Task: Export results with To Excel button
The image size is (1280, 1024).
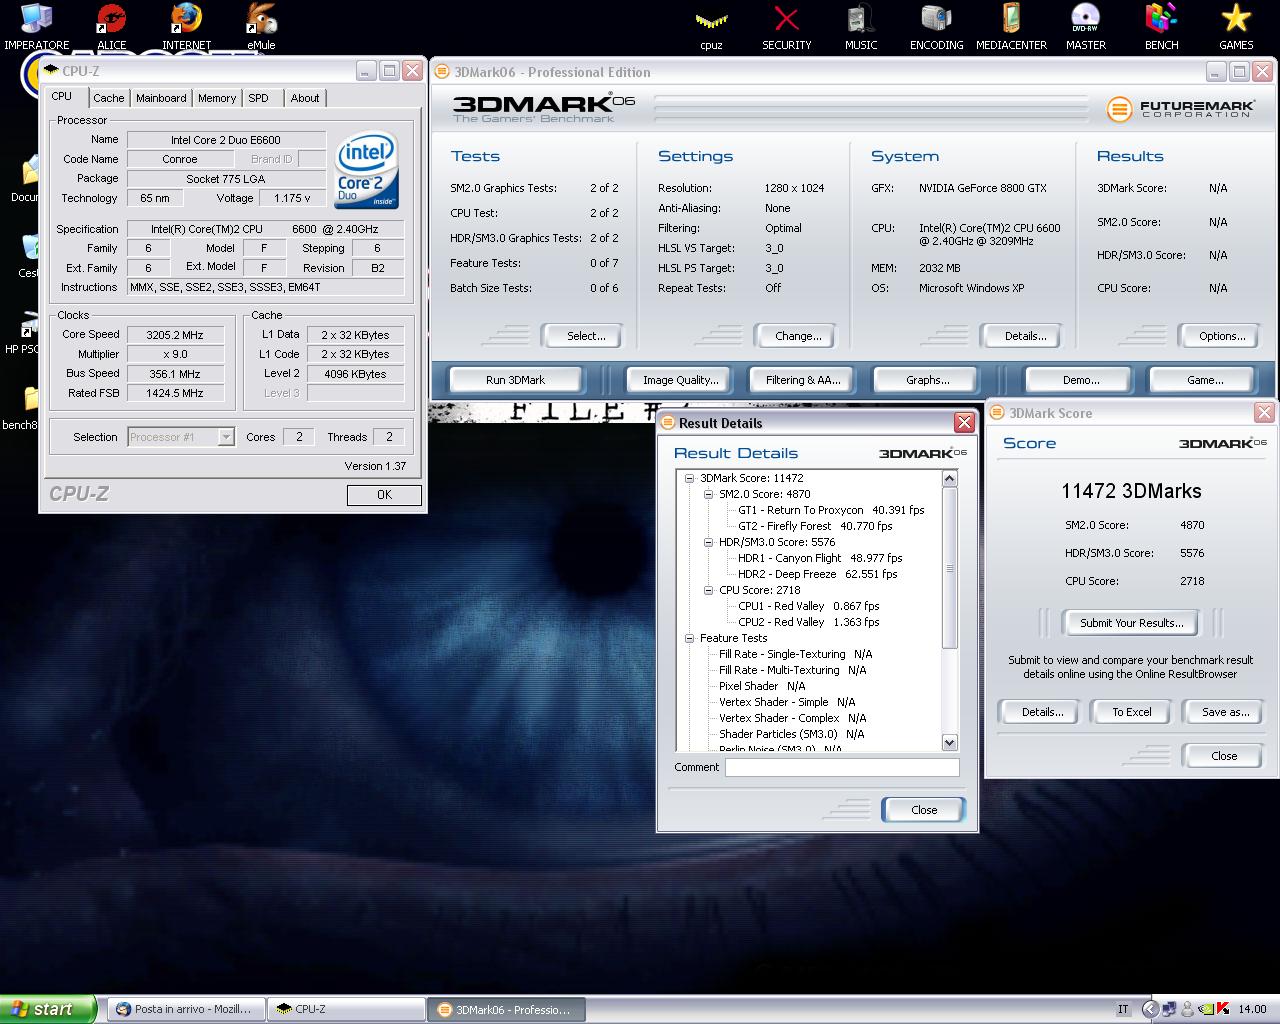Action: (1132, 712)
